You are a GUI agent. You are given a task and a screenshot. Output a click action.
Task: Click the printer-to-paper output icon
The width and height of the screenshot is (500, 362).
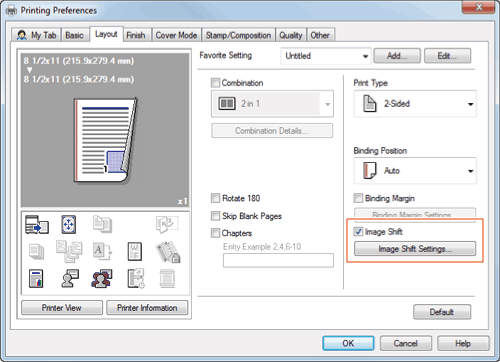tap(37, 224)
